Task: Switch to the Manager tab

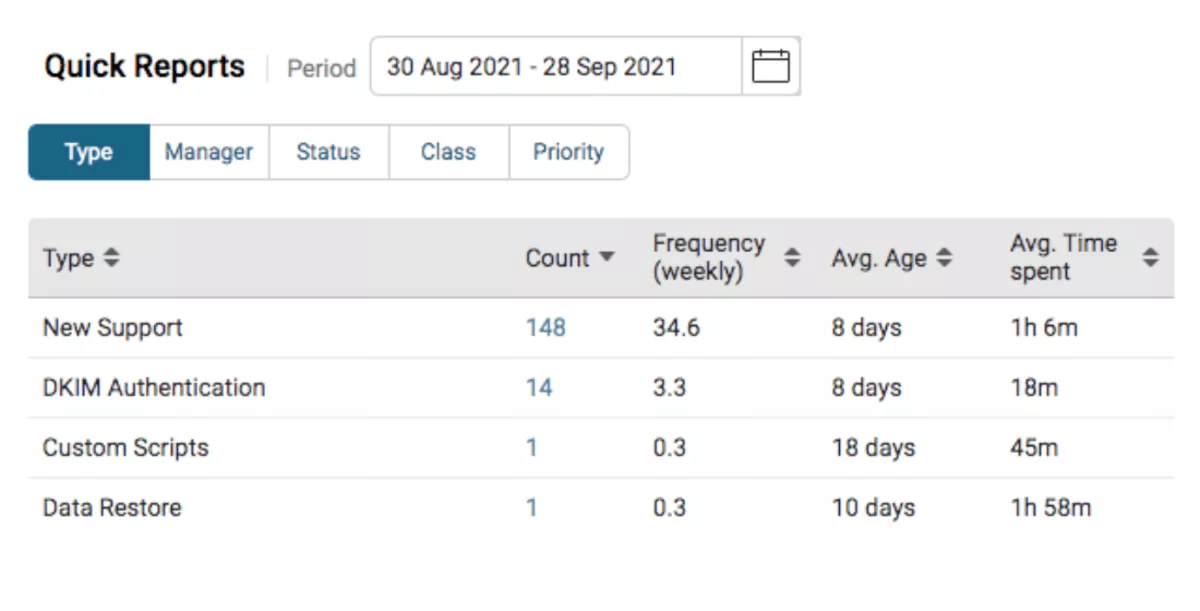Action: pos(208,152)
